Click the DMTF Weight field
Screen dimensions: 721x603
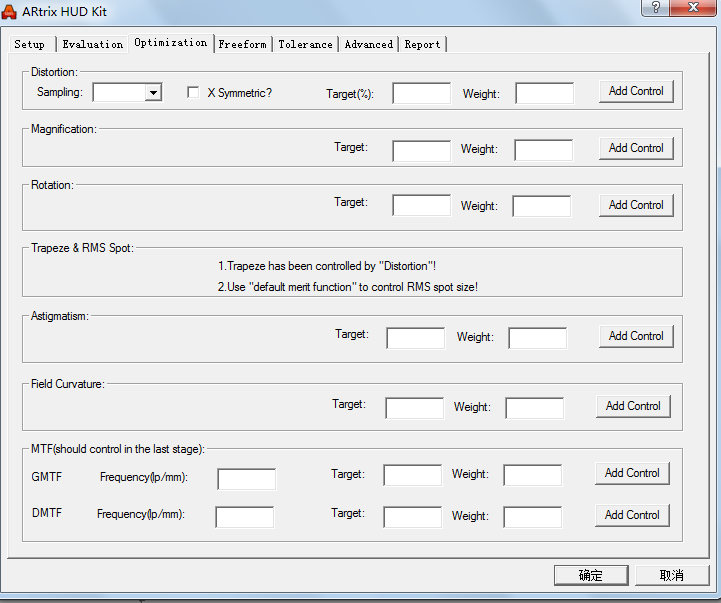pyautogui.click(x=532, y=517)
